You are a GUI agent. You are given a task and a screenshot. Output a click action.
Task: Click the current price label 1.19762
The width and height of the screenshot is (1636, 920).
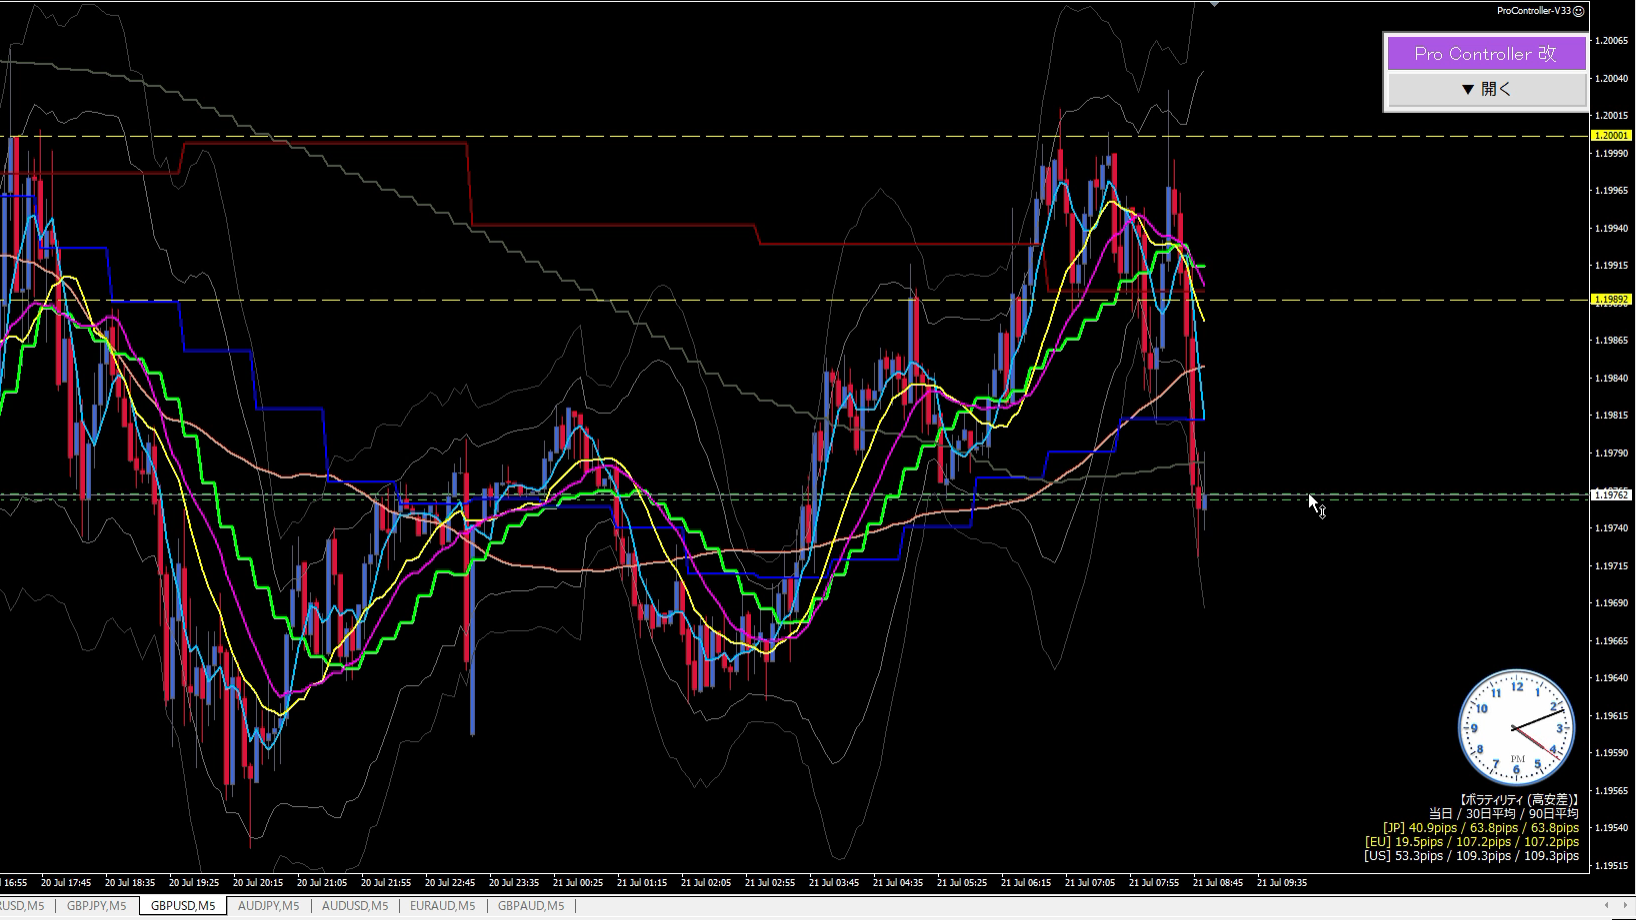click(x=1610, y=495)
